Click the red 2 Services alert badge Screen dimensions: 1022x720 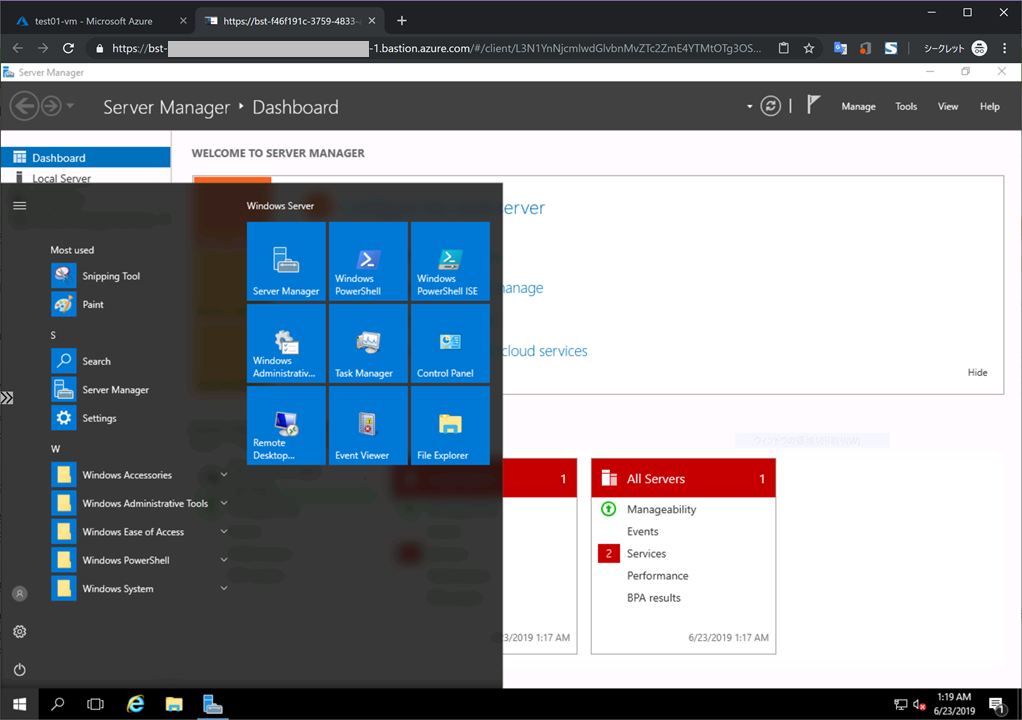pyautogui.click(x=609, y=553)
